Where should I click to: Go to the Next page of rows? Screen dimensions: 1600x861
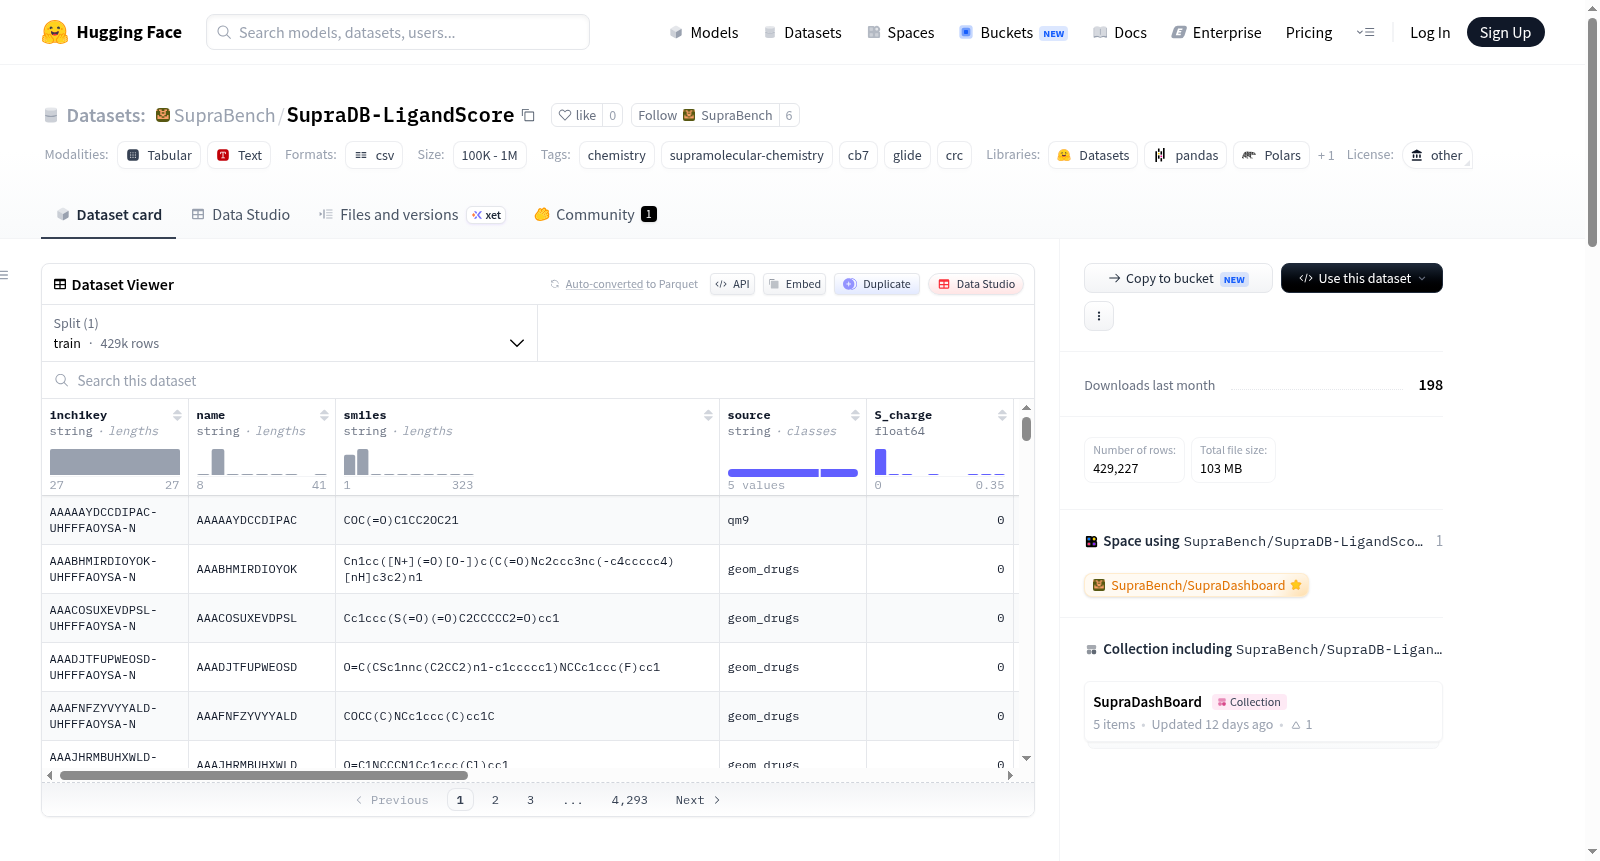click(x=697, y=800)
